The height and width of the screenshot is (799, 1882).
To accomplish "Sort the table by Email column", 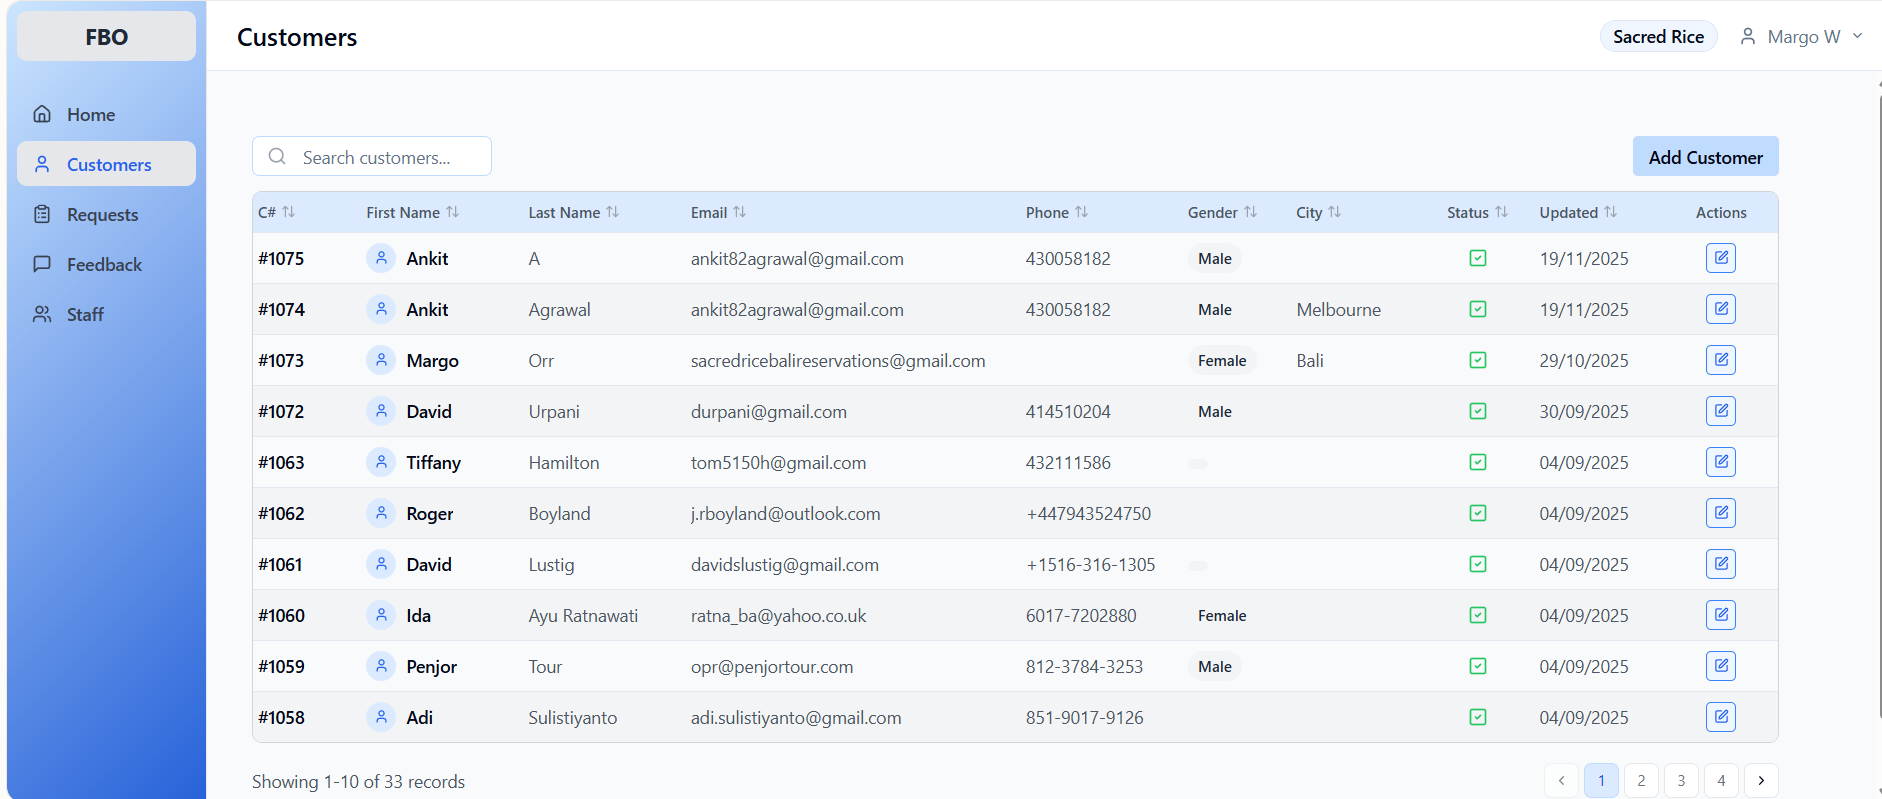I will (x=719, y=212).
